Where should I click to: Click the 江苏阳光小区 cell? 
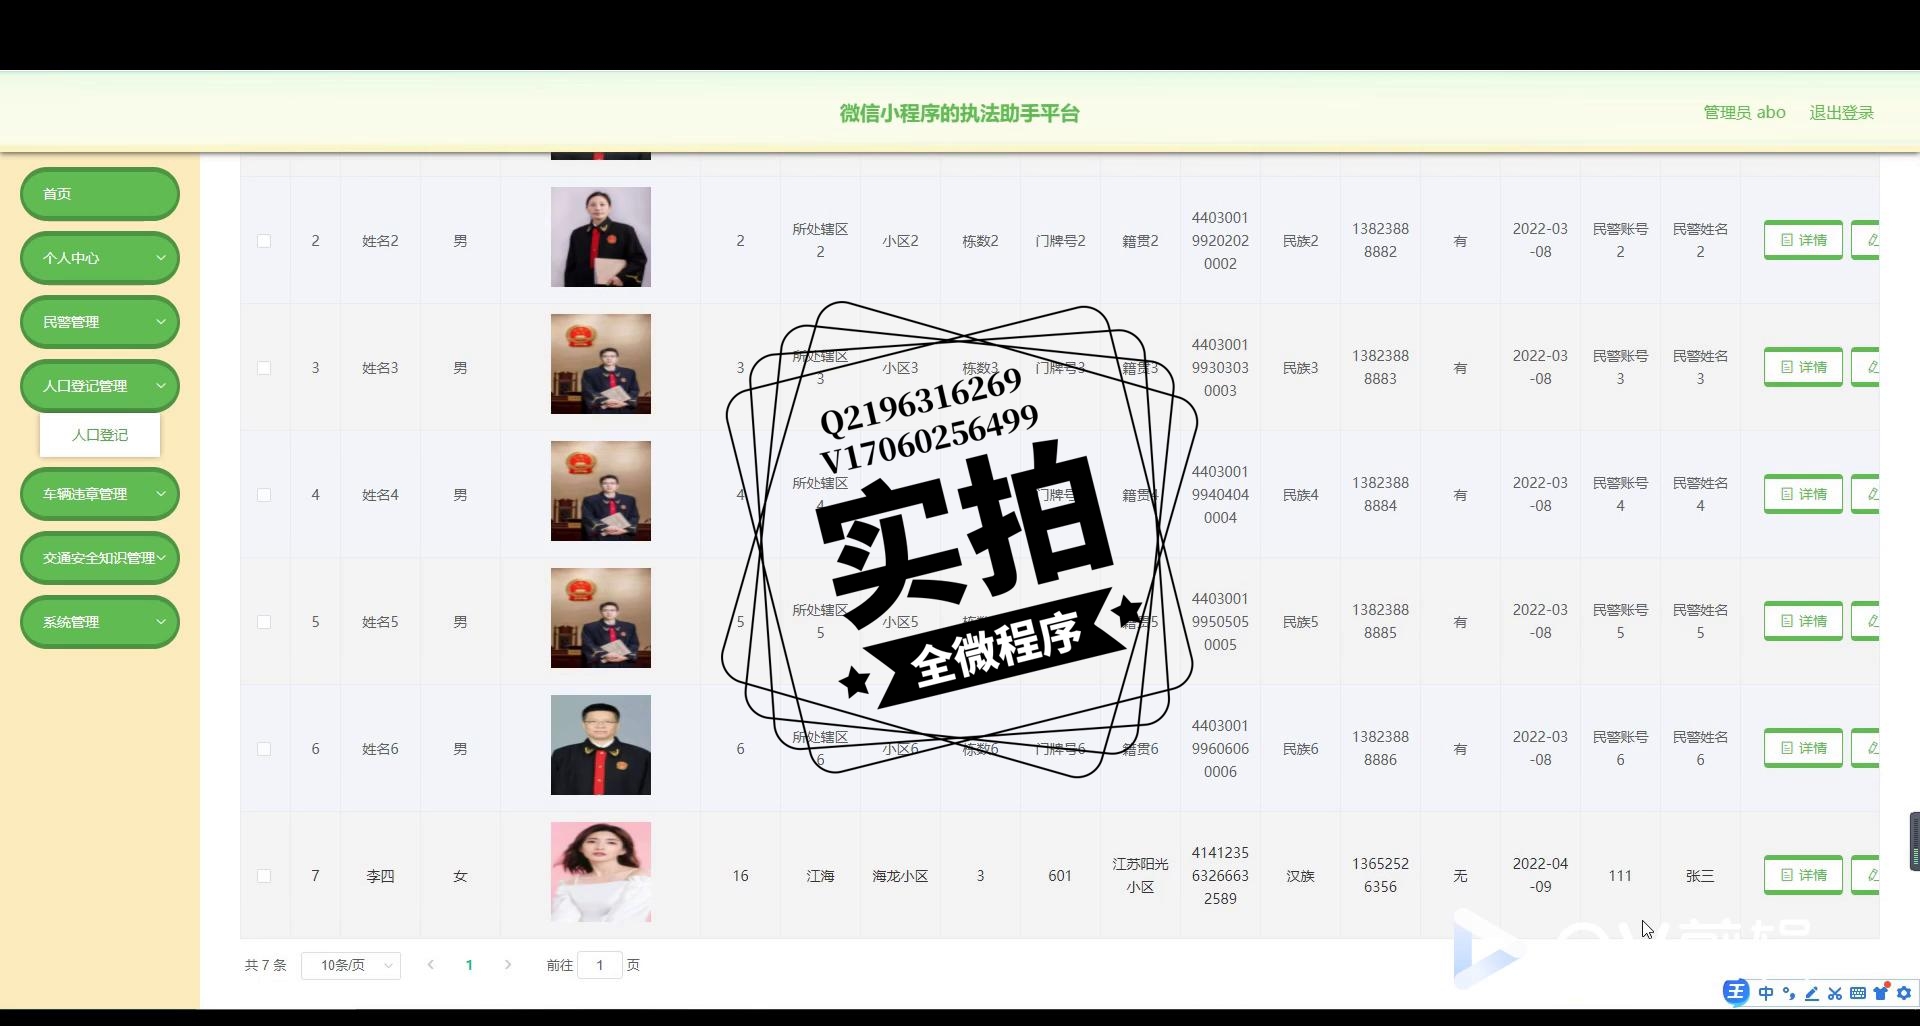pos(1140,875)
